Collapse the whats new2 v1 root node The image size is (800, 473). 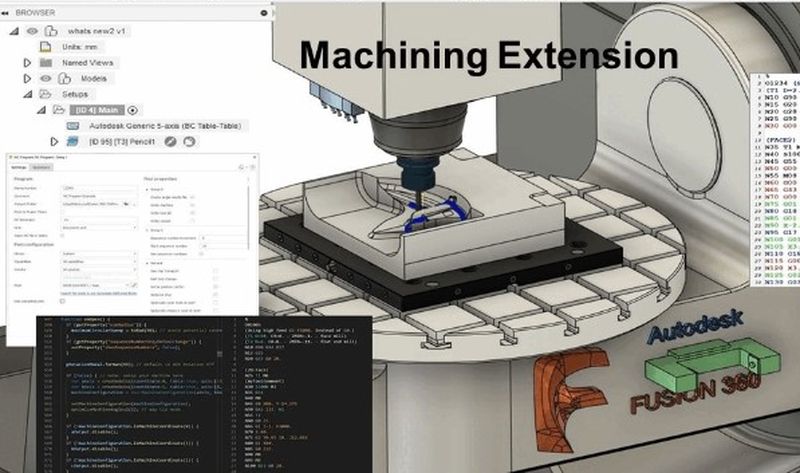(14, 31)
